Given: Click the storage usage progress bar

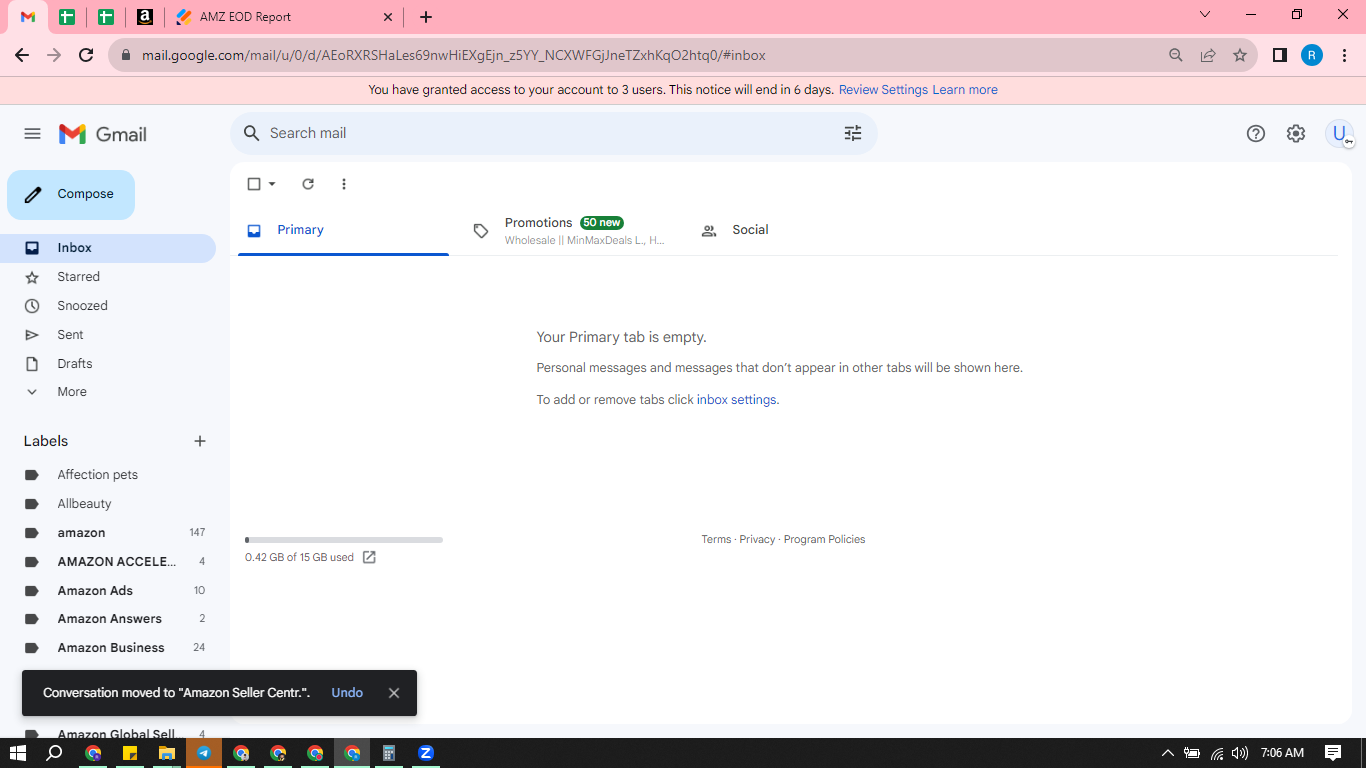Looking at the screenshot, I should [344, 540].
